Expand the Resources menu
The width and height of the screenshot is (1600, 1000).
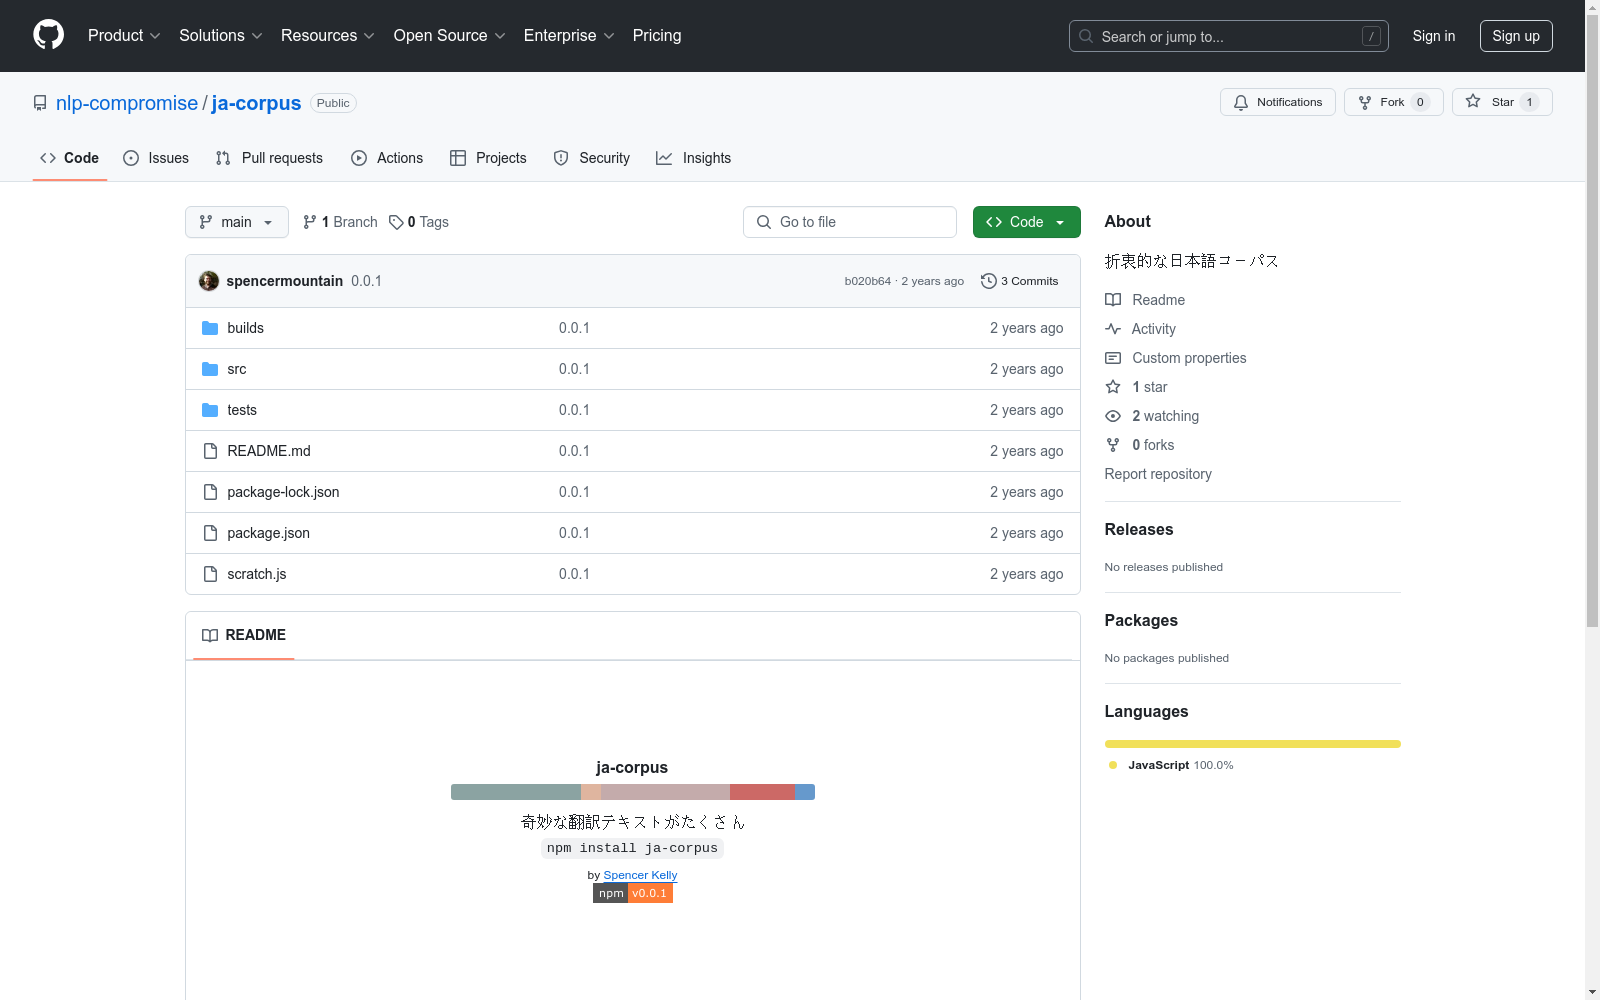click(328, 35)
